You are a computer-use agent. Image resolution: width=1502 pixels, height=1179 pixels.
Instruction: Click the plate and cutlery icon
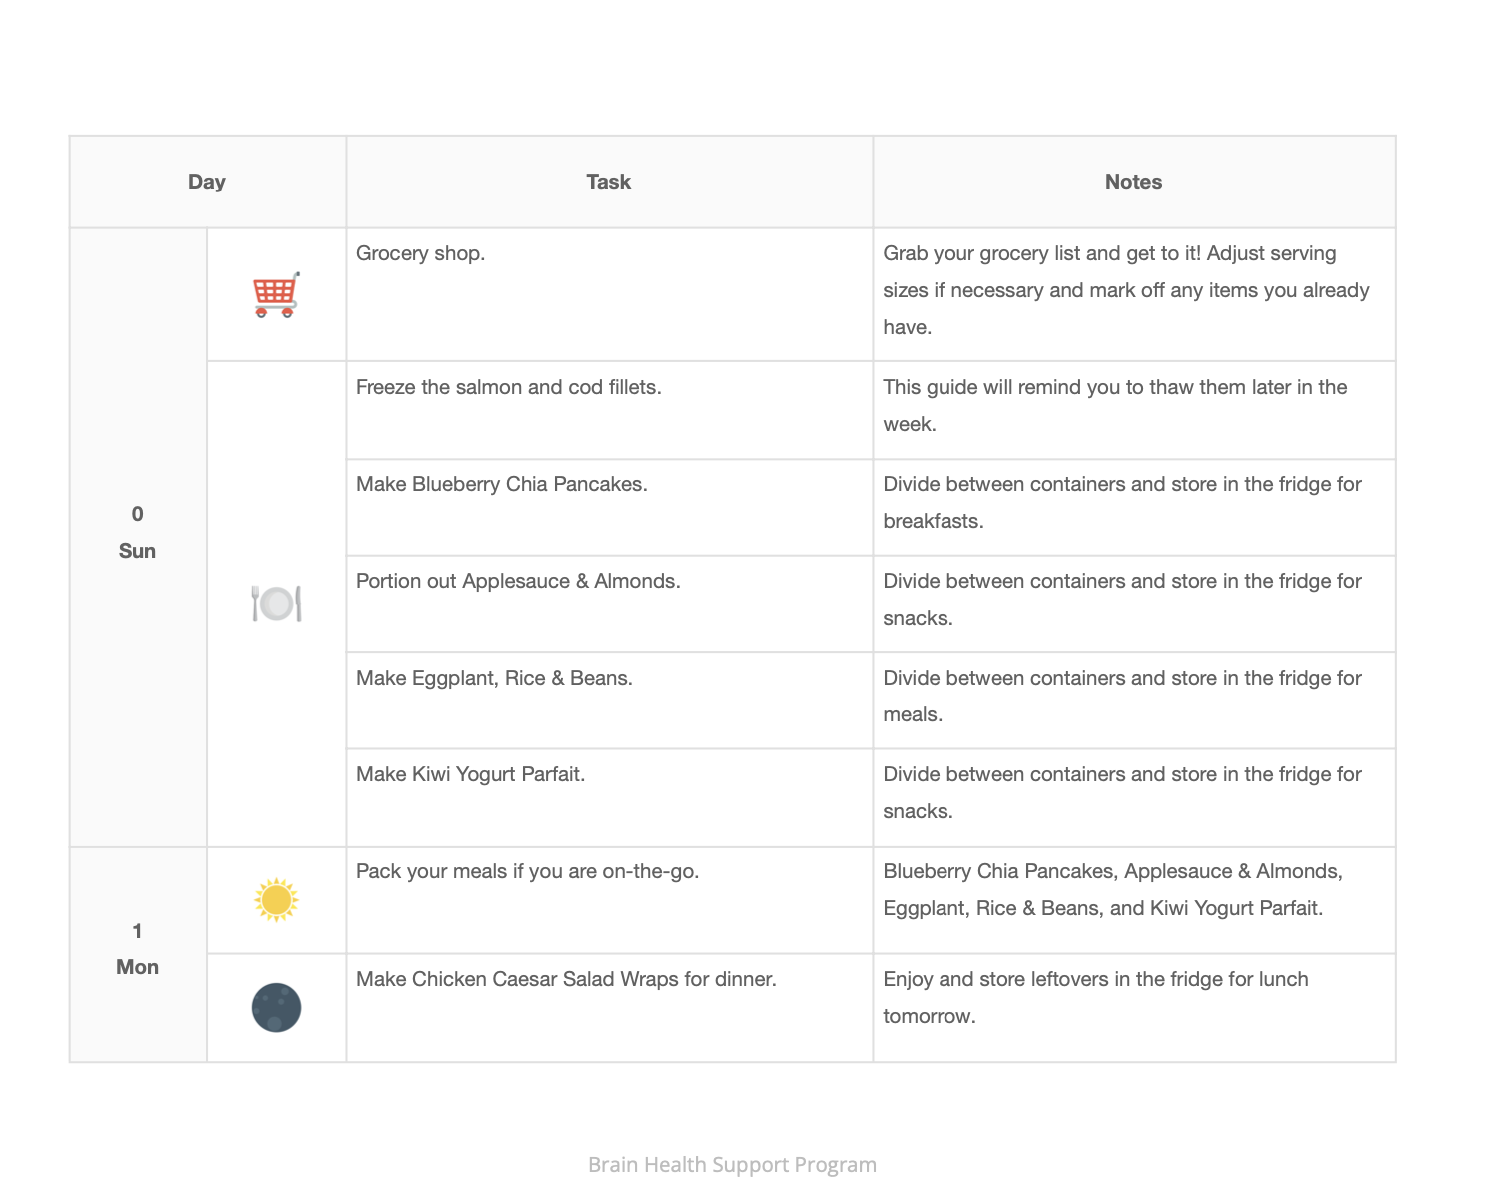(276, 603)
